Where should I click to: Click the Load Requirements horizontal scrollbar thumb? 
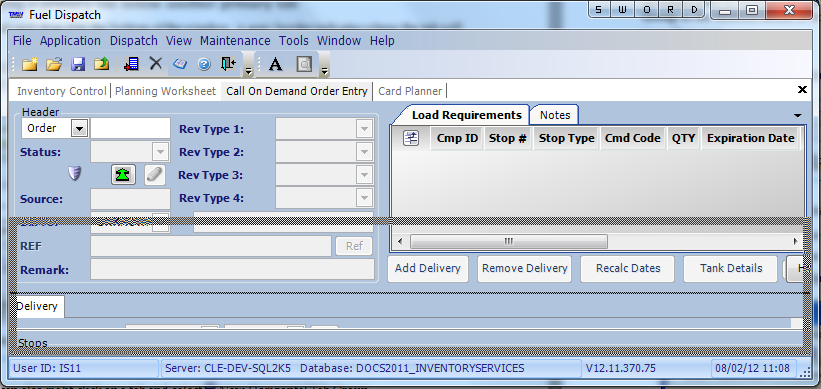pos(508,241)
